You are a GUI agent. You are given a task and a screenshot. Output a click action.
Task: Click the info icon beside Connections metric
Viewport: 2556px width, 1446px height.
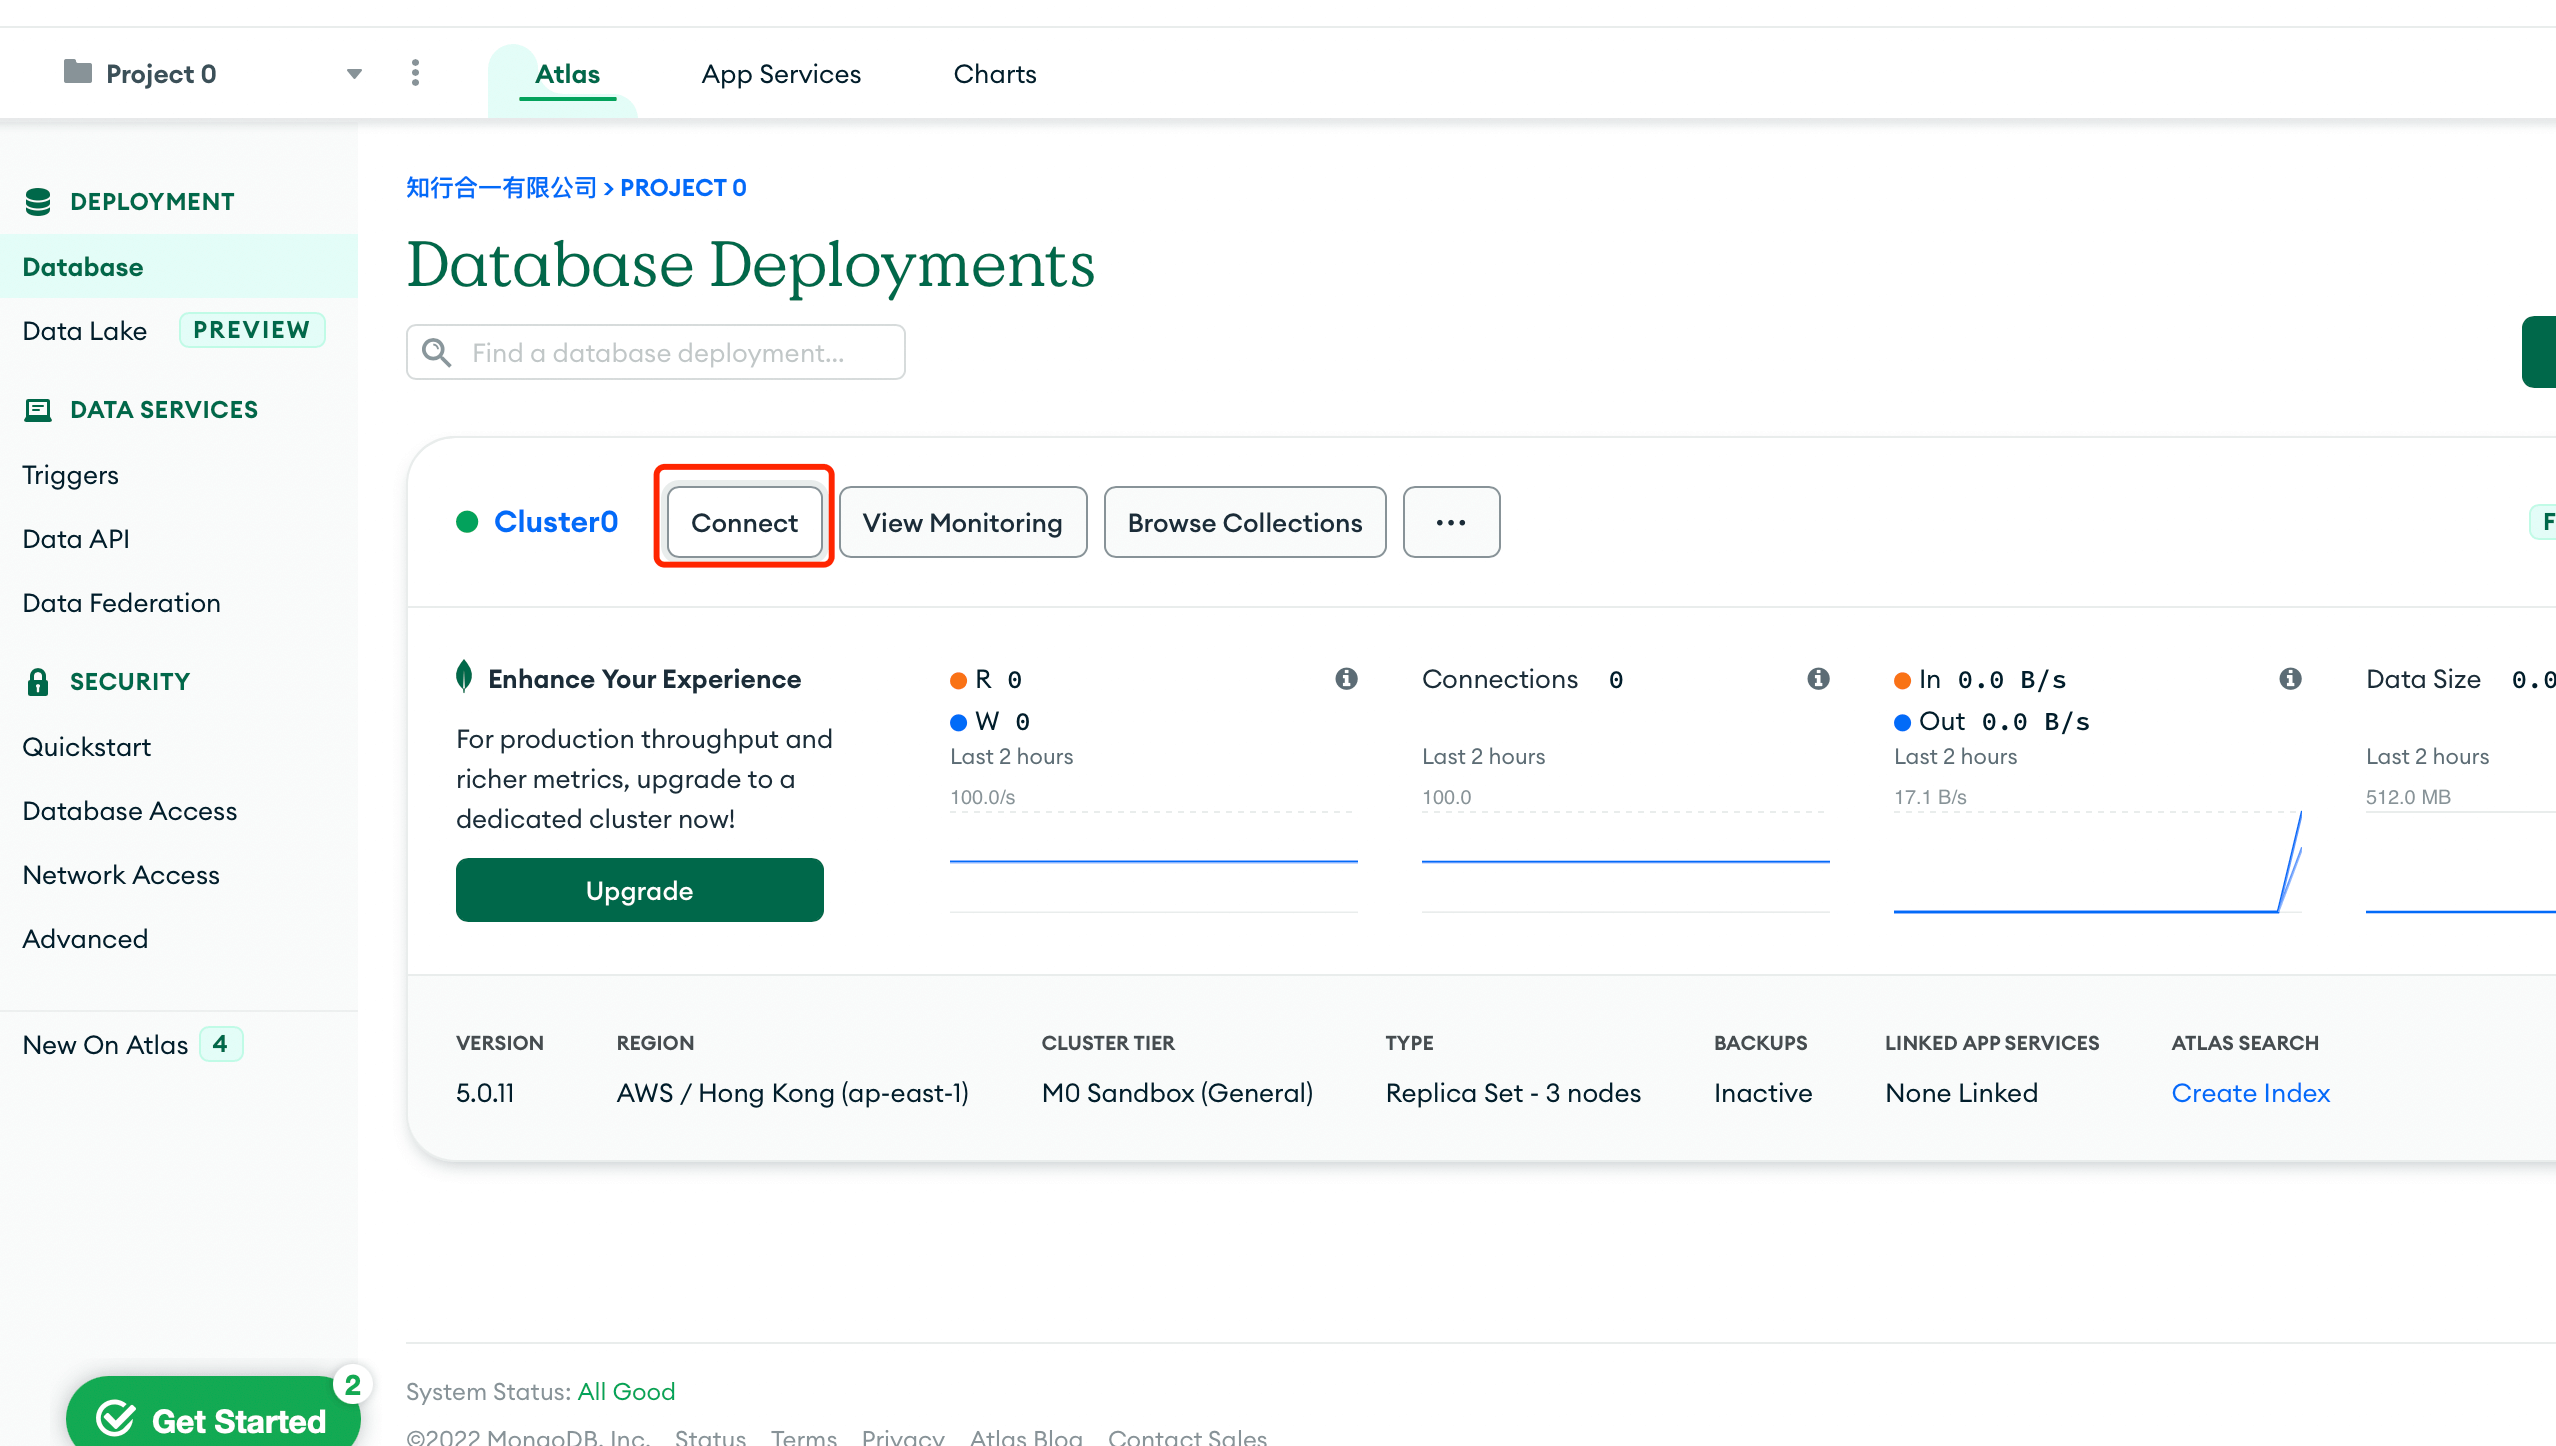click(1818, 679)
